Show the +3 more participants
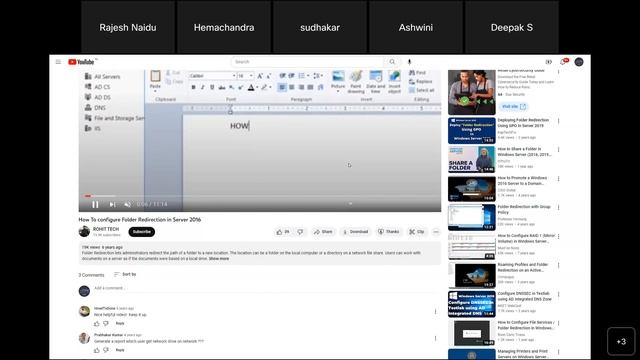The image size is (640, 360). pos(621,341)
